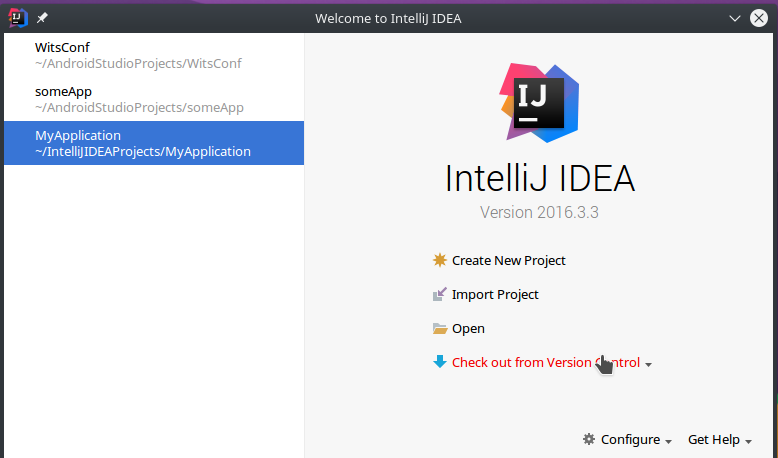Click the blue checkout download arrow icon

point(440,362)
